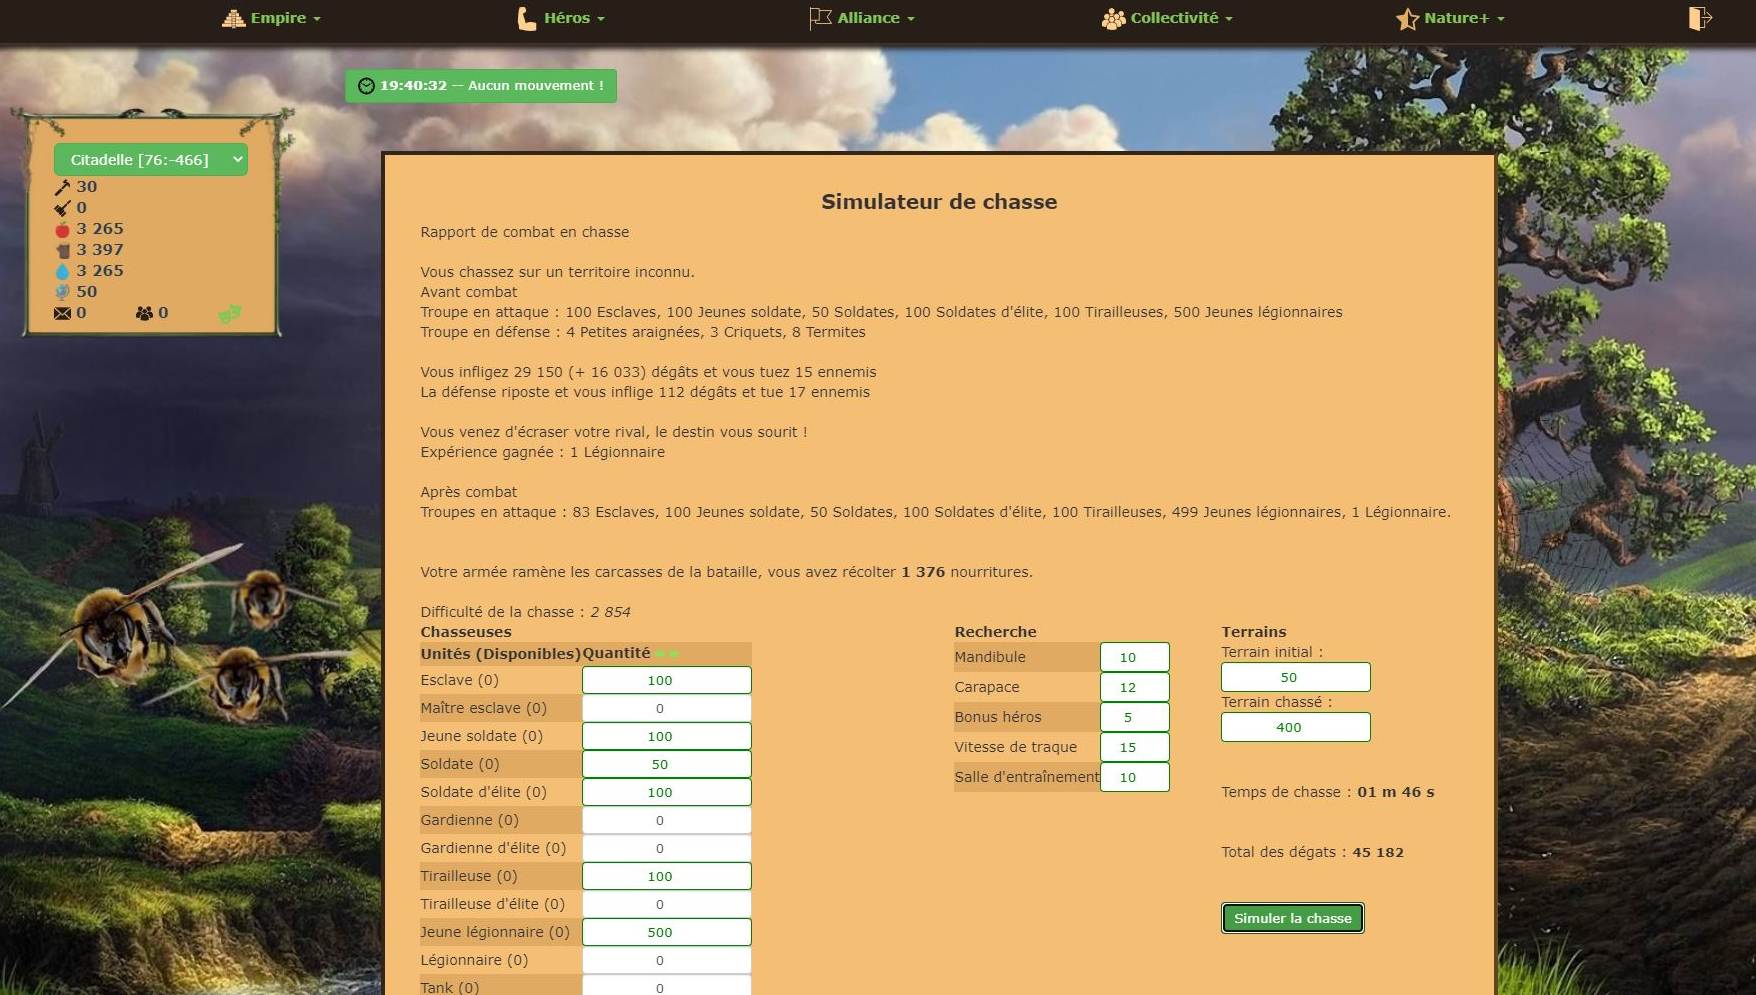The width and height of the screenshot is (1756, 995).
Task: Edit the Bonus héros level field
Action: (1134, 717)
